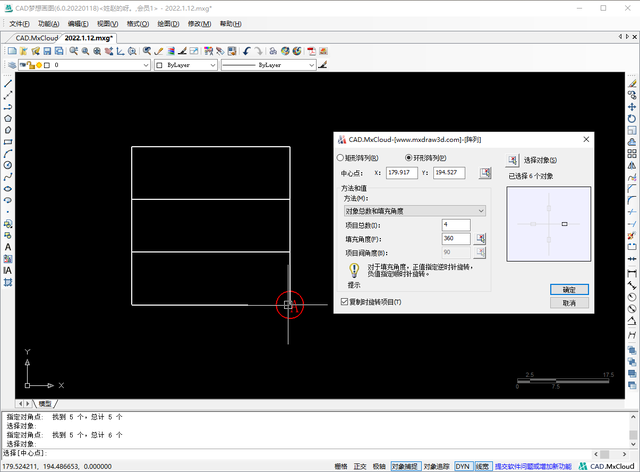Select the Rectangle drawing tool
The width and height of the screenshot is (640, 472).
[x=8, y=142]
